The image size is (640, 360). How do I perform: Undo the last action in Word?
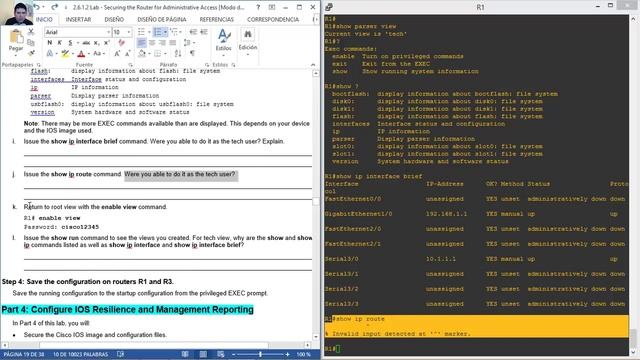[37, 7]
